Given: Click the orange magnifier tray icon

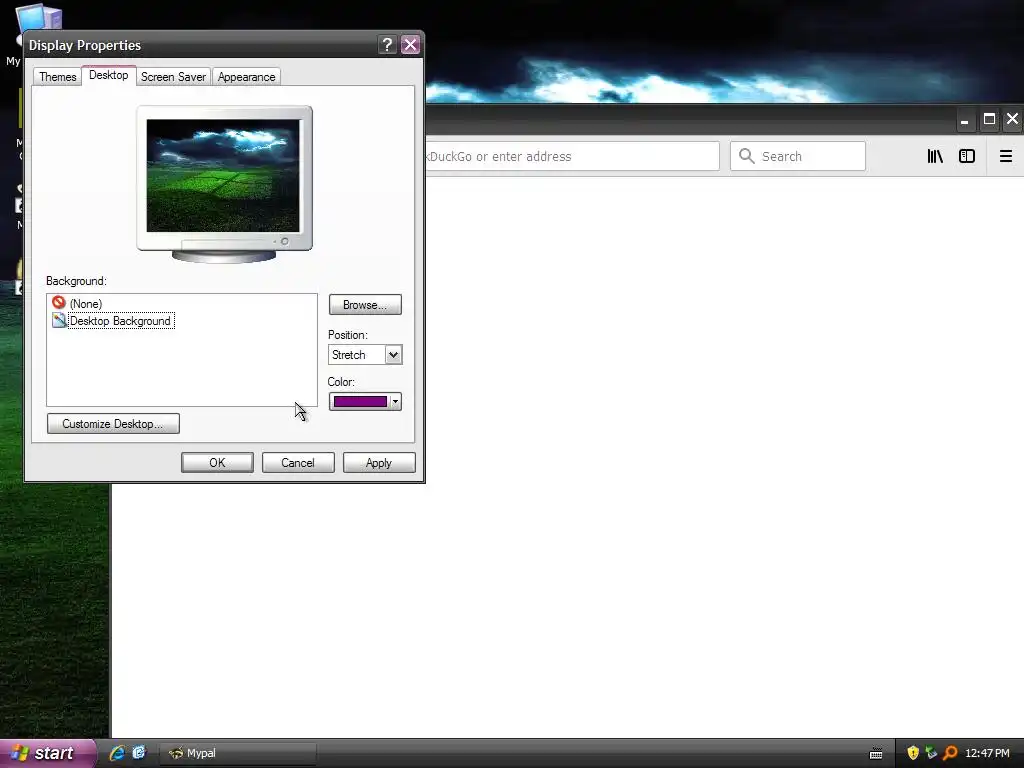Looking at the screenshot, I should pos(950,753).
